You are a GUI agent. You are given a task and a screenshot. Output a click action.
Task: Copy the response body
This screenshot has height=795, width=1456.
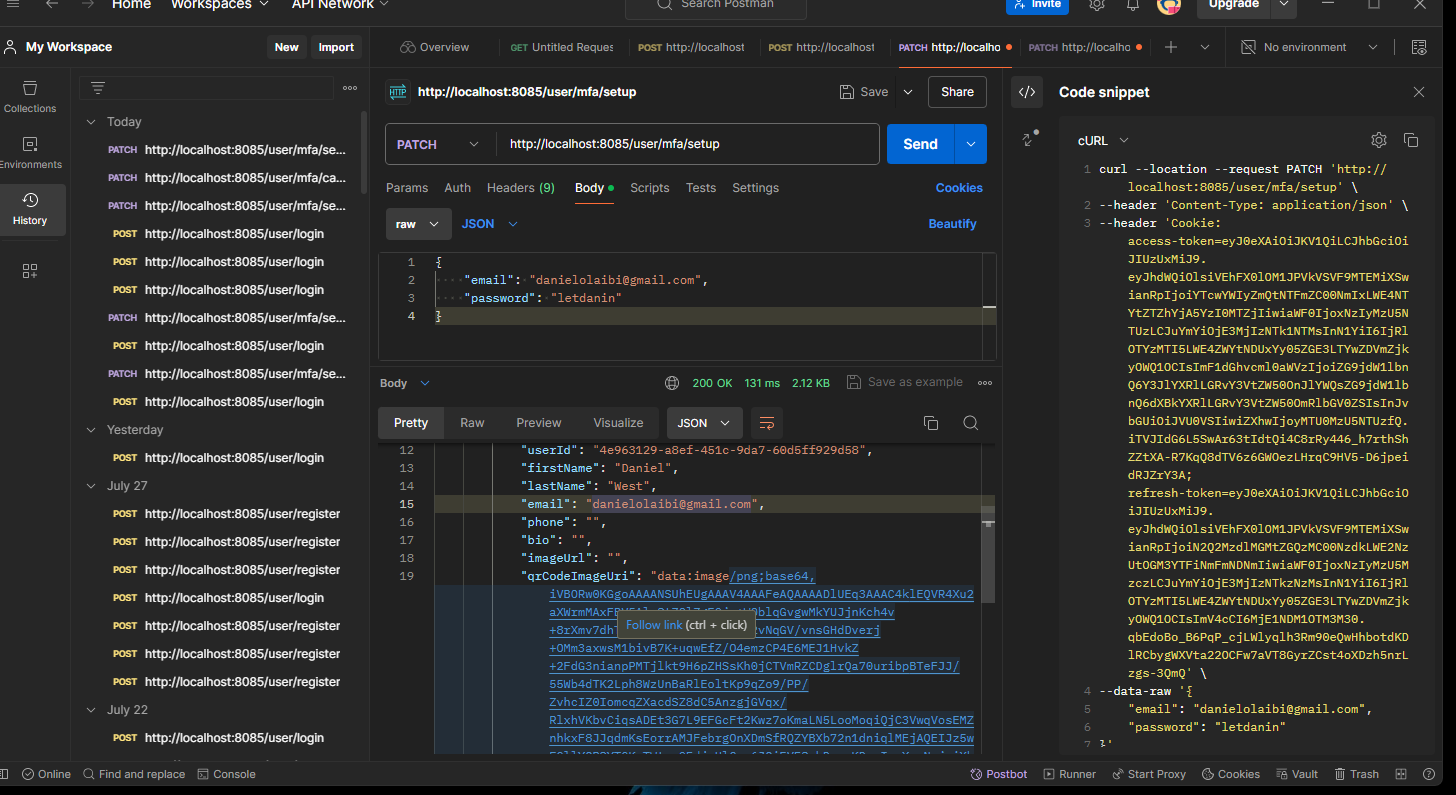tap(931, 423)
